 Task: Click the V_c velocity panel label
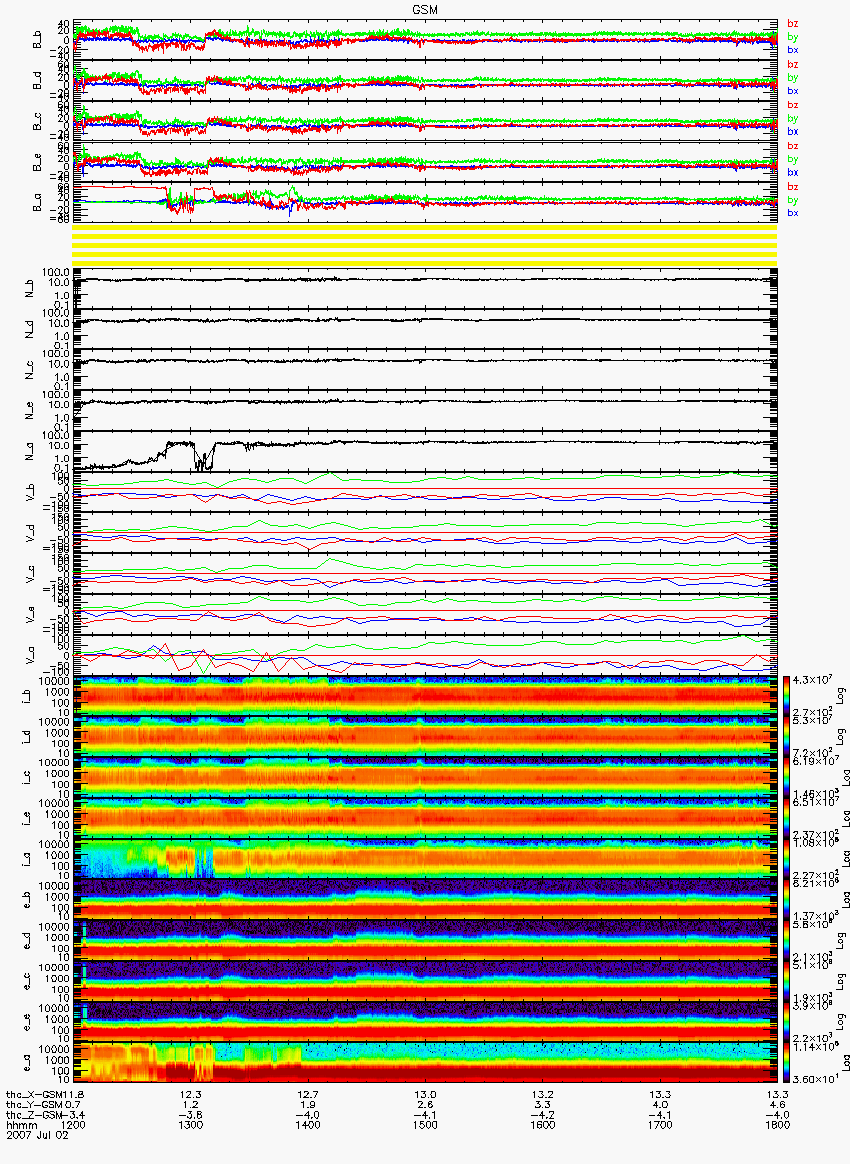[x=30, y=573]
